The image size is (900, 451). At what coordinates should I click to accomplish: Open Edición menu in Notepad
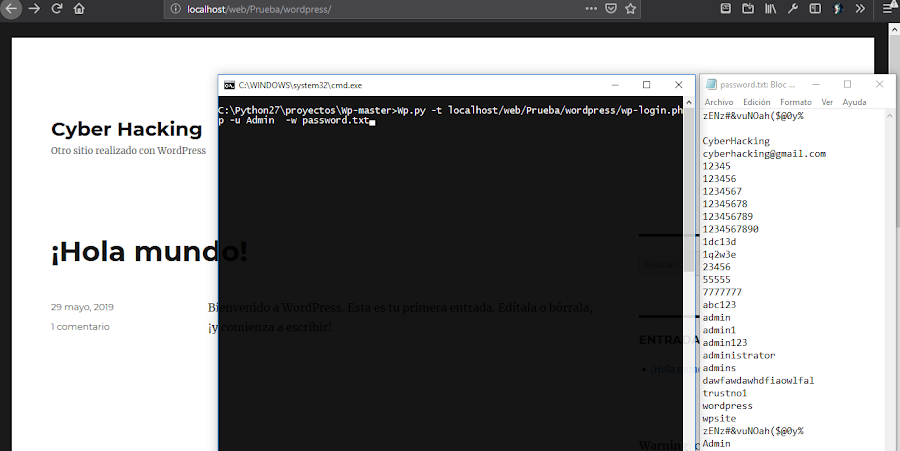(757, 102)
